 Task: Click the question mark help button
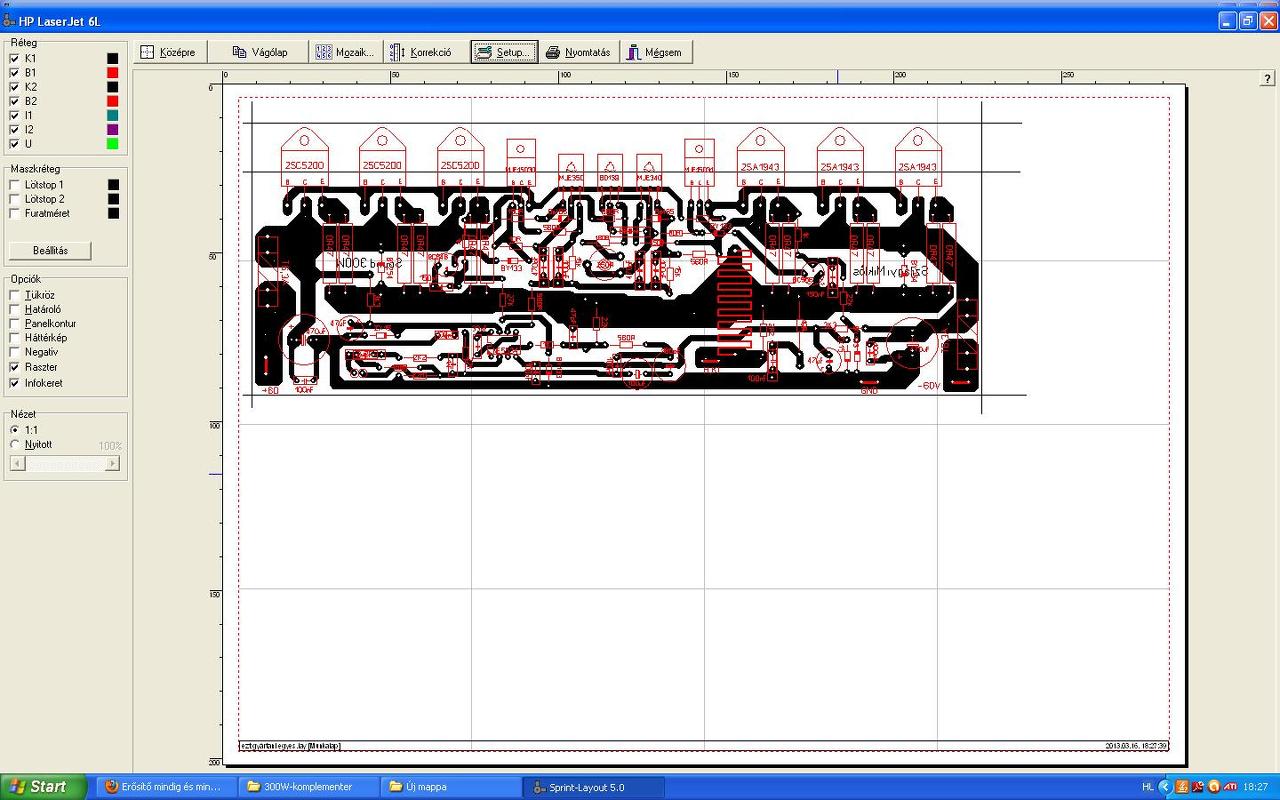pos(1268,79)
